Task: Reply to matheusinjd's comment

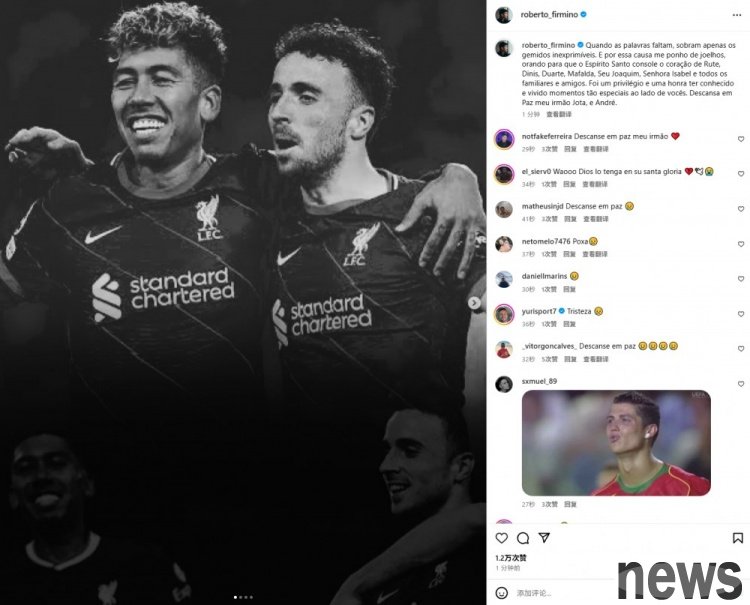Action: pos(570,219)
